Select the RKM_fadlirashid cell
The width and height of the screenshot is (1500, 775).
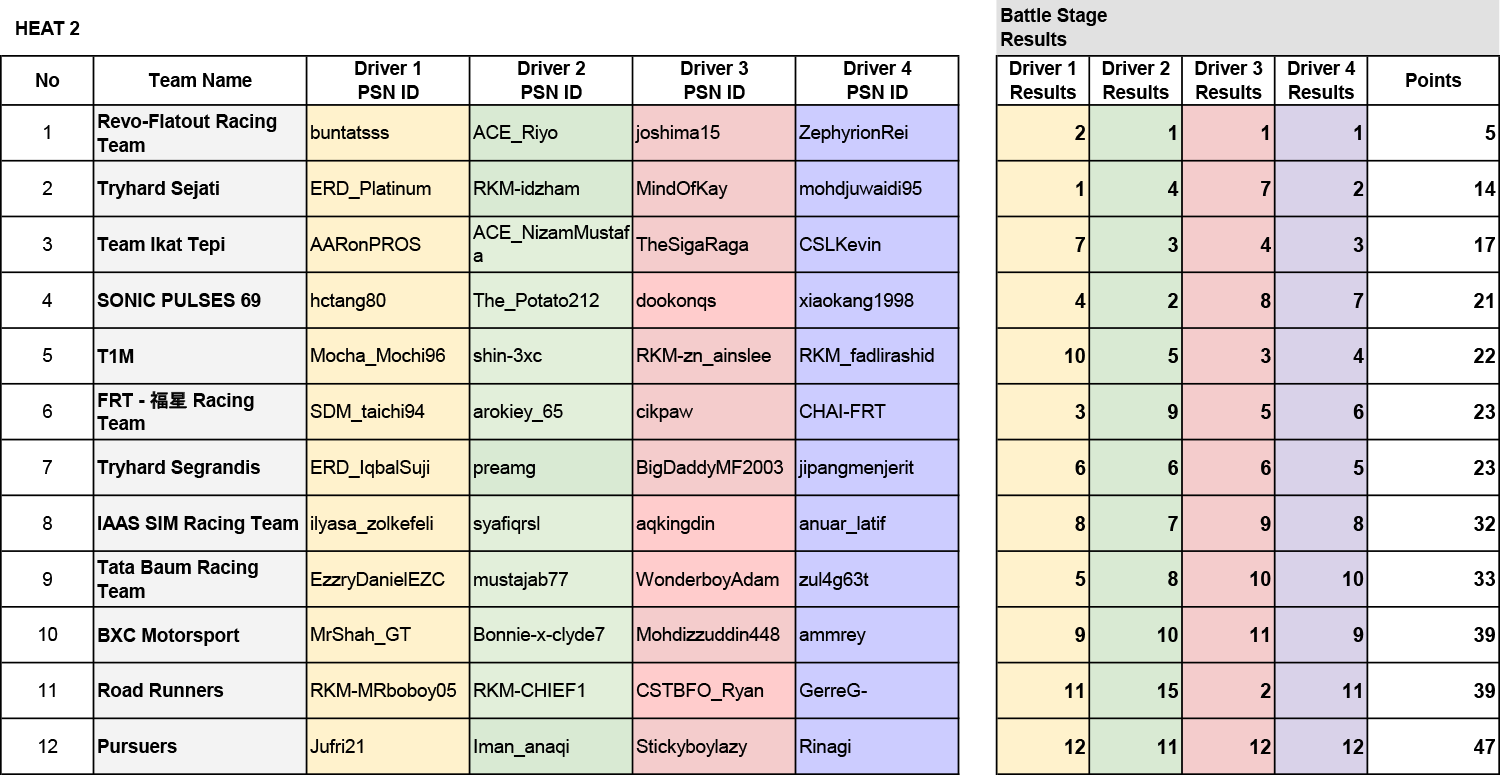tap(877, 356)
